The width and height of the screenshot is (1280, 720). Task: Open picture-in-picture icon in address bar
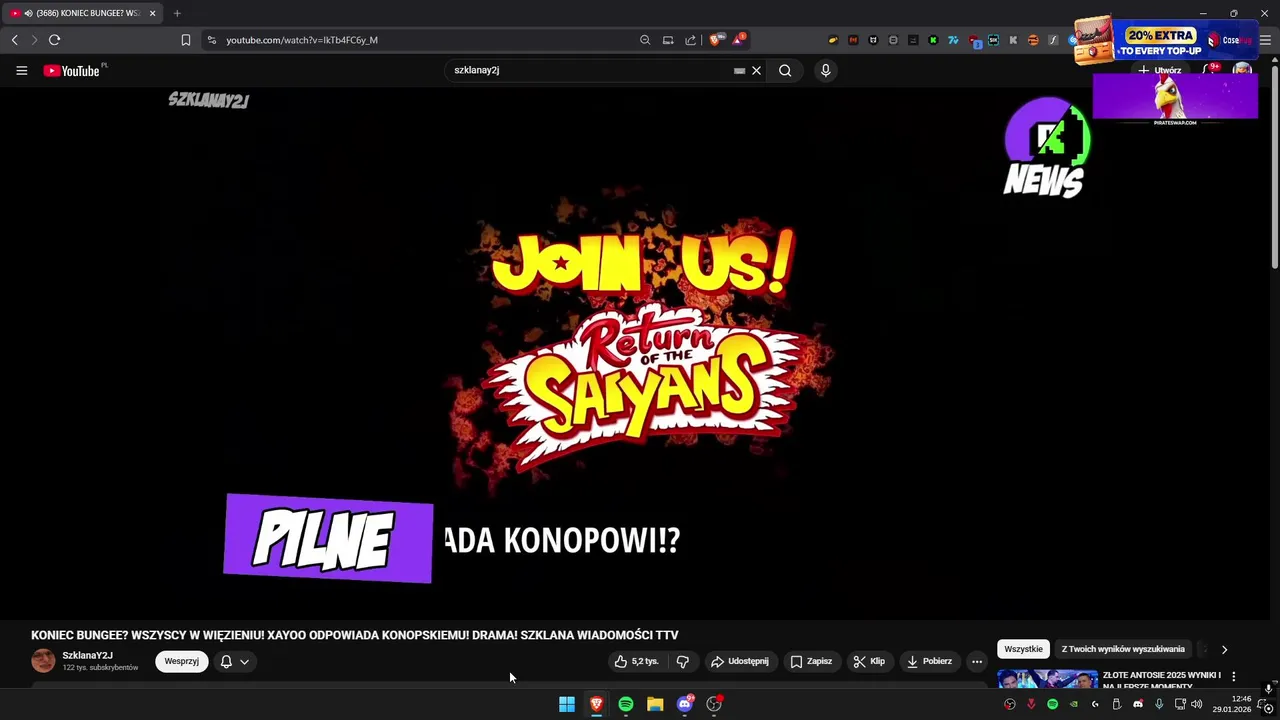[668, 40]
